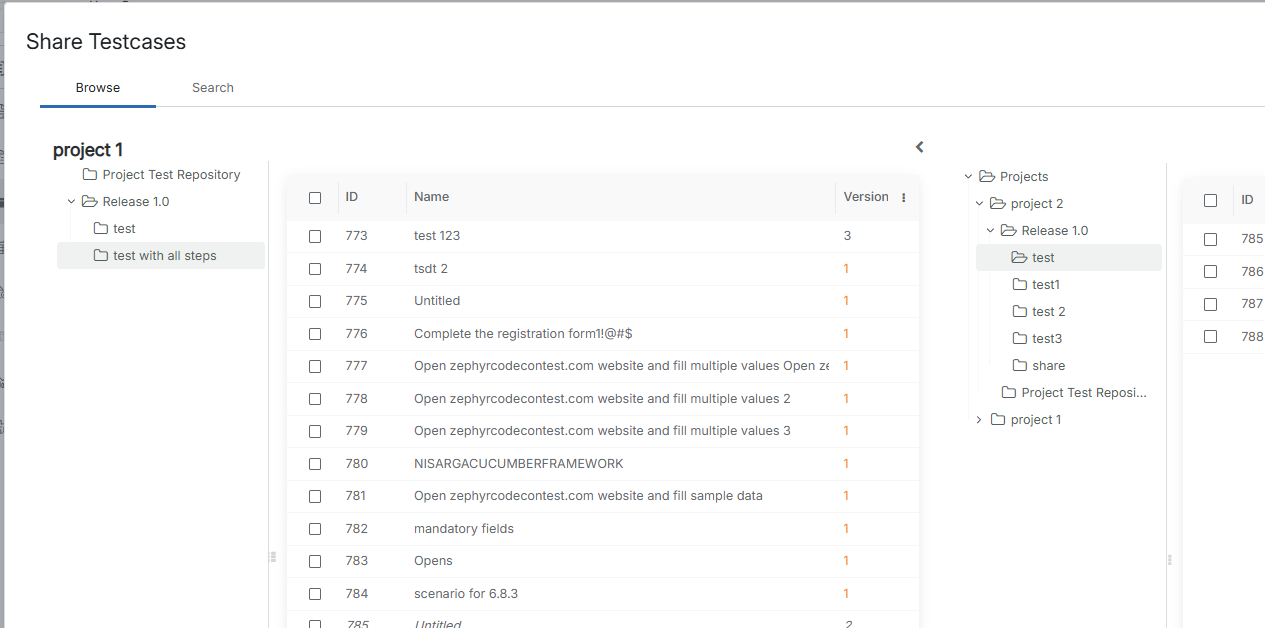Collapse the Release 1.0 node under project 1
Screen dimensions: 1265x628
click(x=72, y=202)
